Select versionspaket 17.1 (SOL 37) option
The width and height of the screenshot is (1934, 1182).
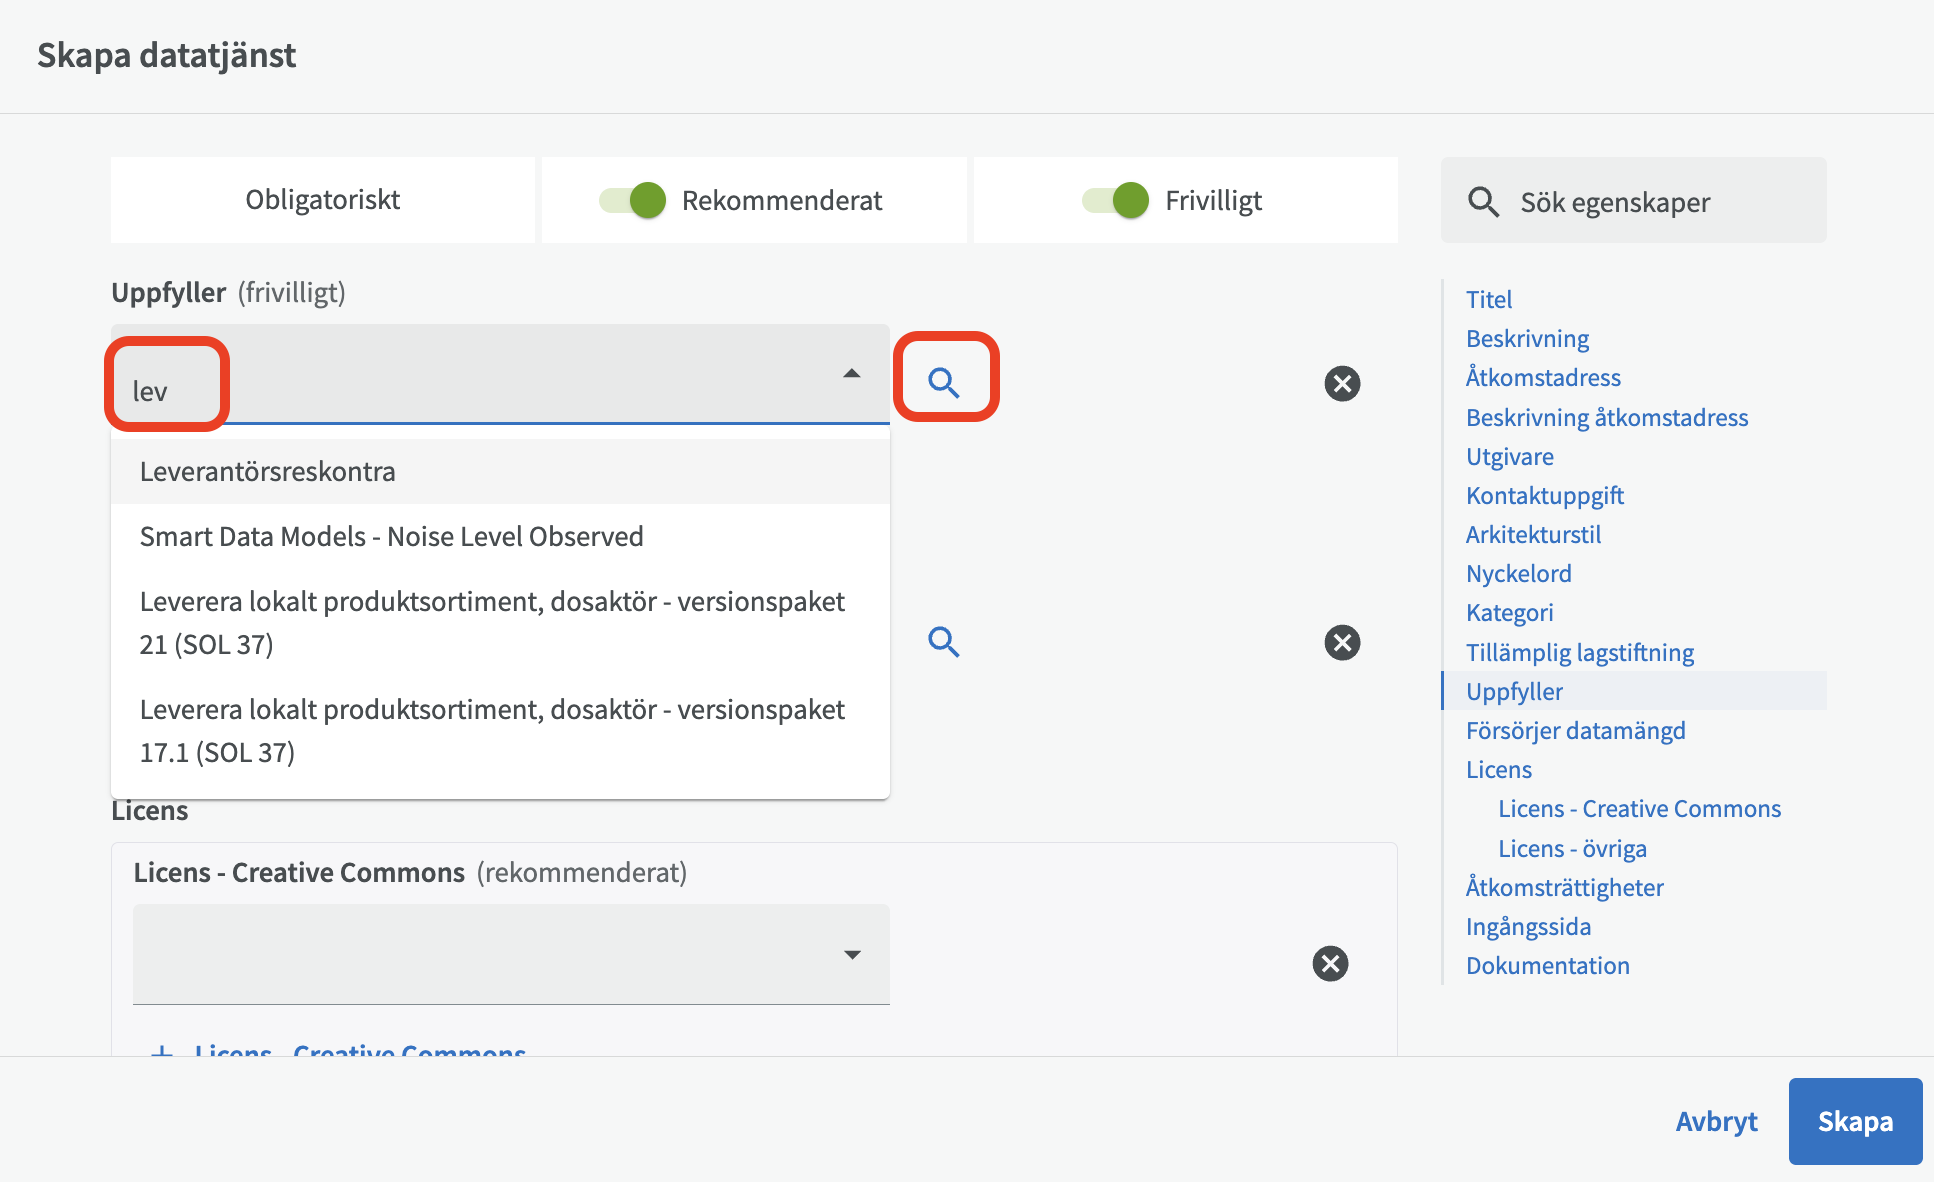point(492,730)
